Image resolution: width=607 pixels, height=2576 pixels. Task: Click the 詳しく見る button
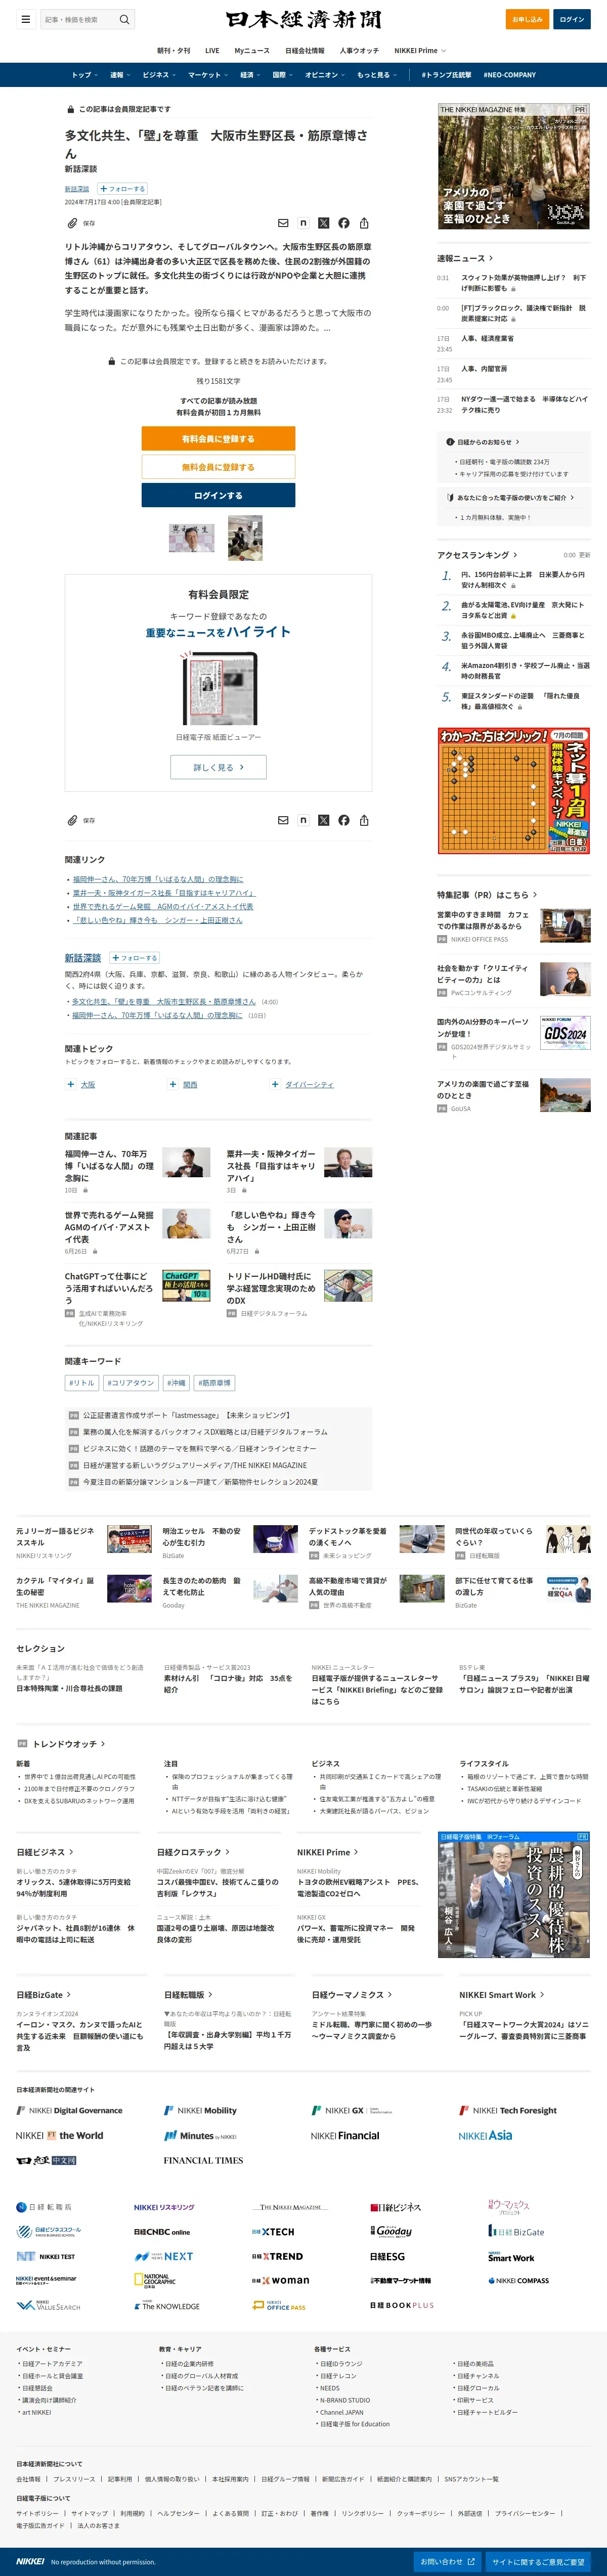(x=218, y=767)
